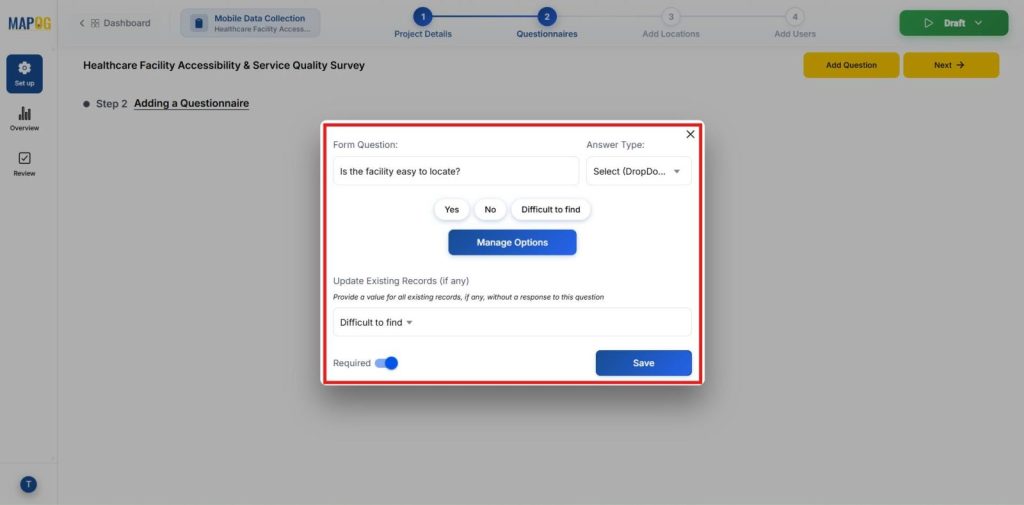Open the Answer Type dropdown
Image resolution: width=1024 pixels, height=505 pixels.
[638, 171]
